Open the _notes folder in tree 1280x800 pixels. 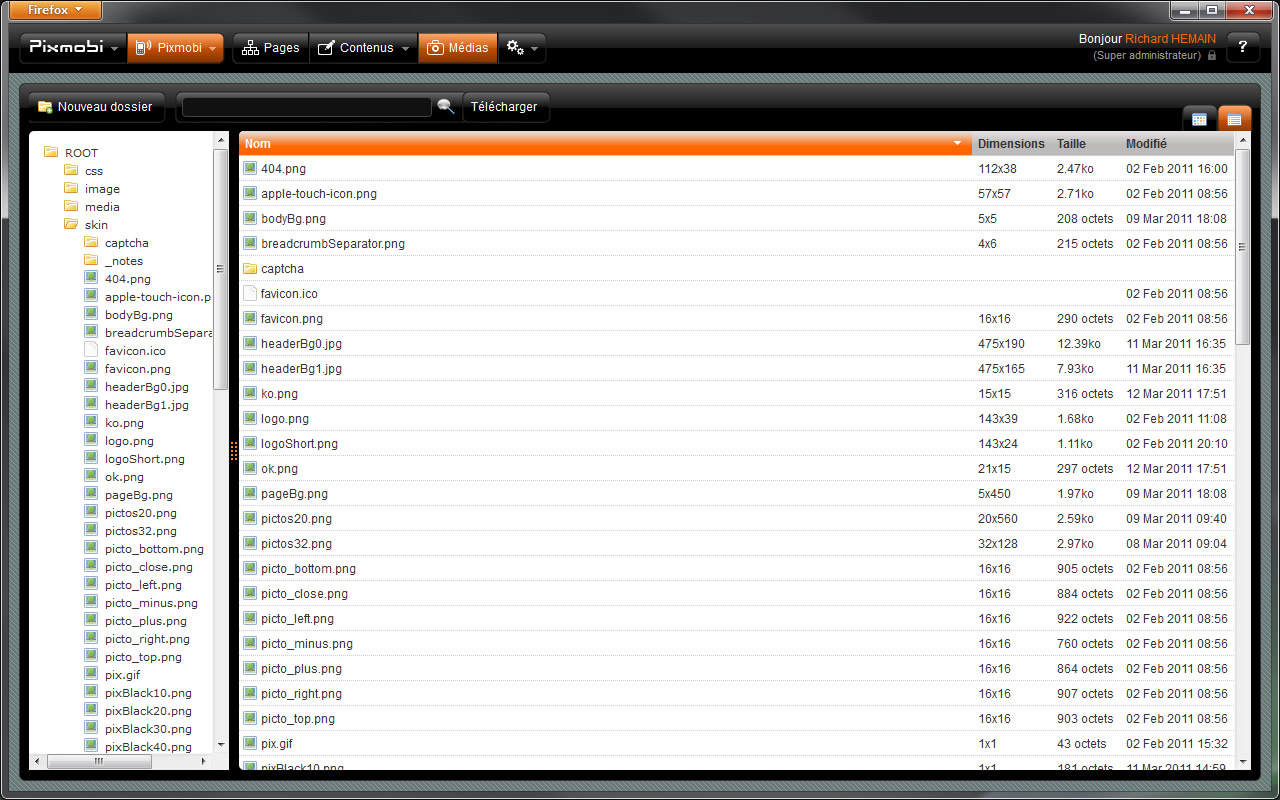(123, 261)
